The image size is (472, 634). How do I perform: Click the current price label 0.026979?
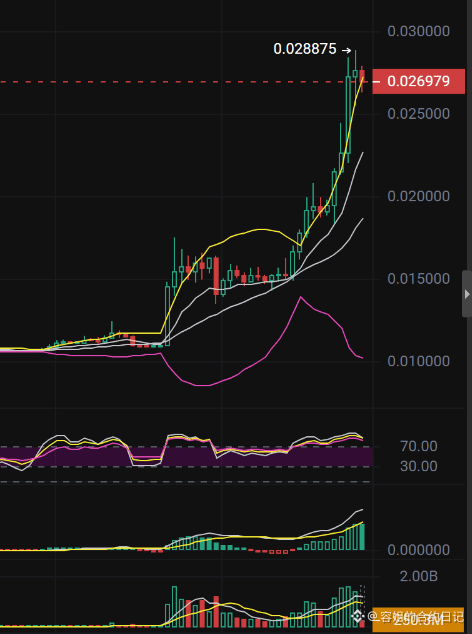pos(418,82)
